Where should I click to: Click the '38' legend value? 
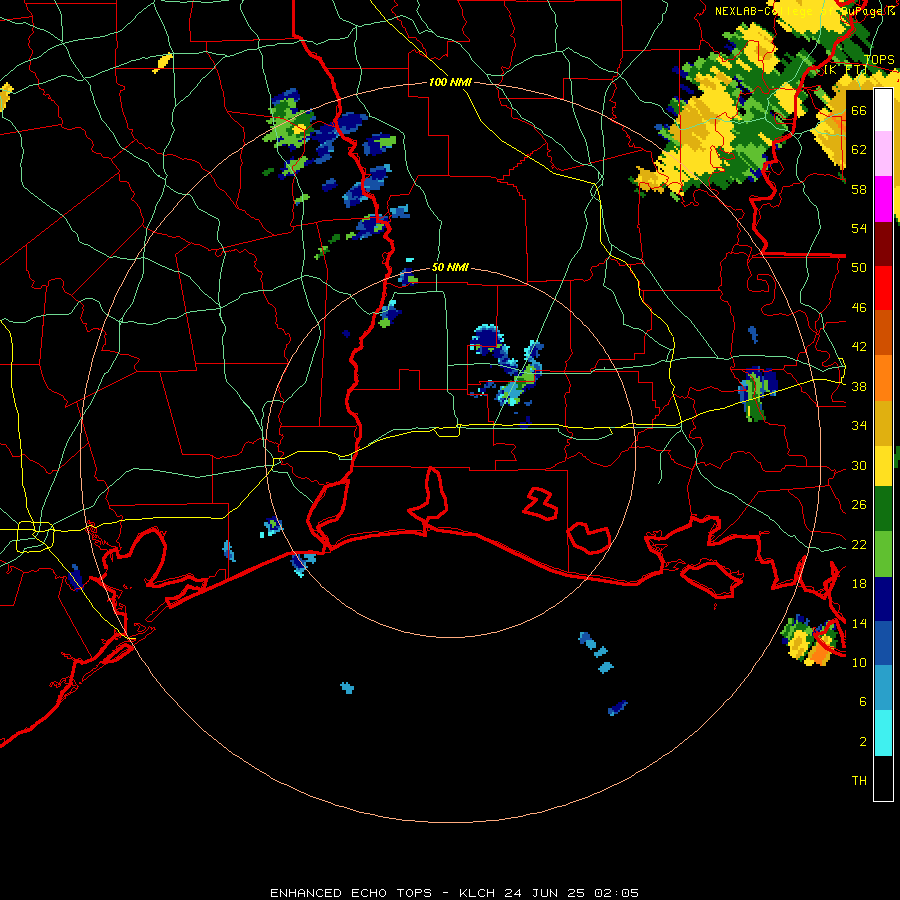[x=859, y=387]
